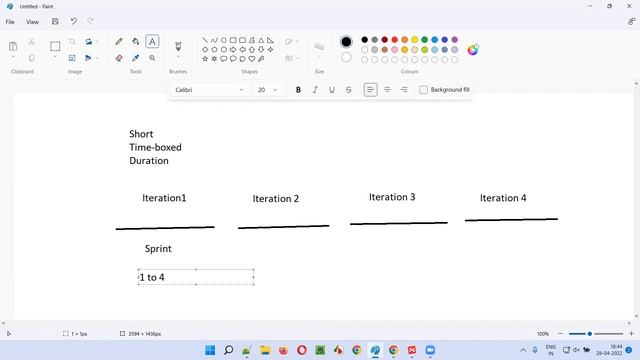Click the 'Time-boxed' text on canvas
This screenshot has height=360, width=640.
pyautogui.click(x=155, y=147)
